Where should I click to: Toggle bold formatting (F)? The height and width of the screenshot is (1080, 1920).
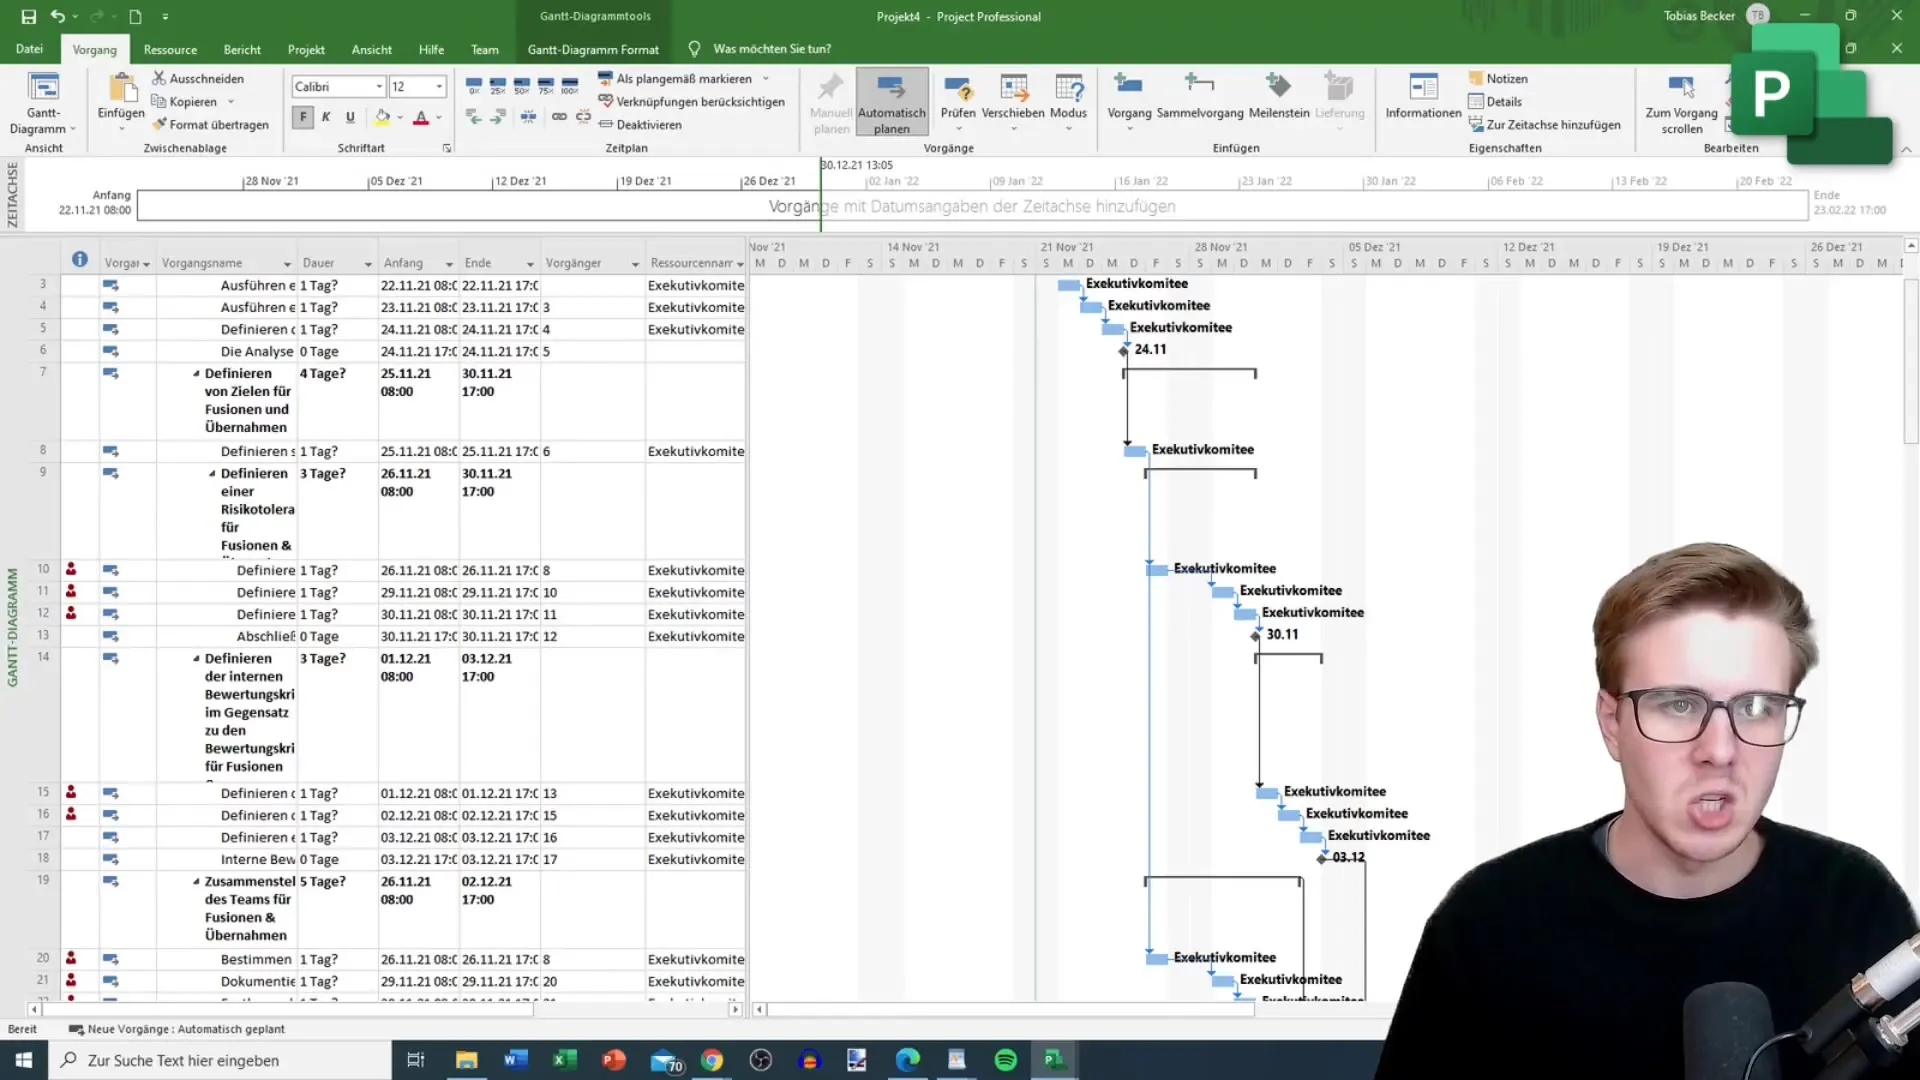[303, 117]
